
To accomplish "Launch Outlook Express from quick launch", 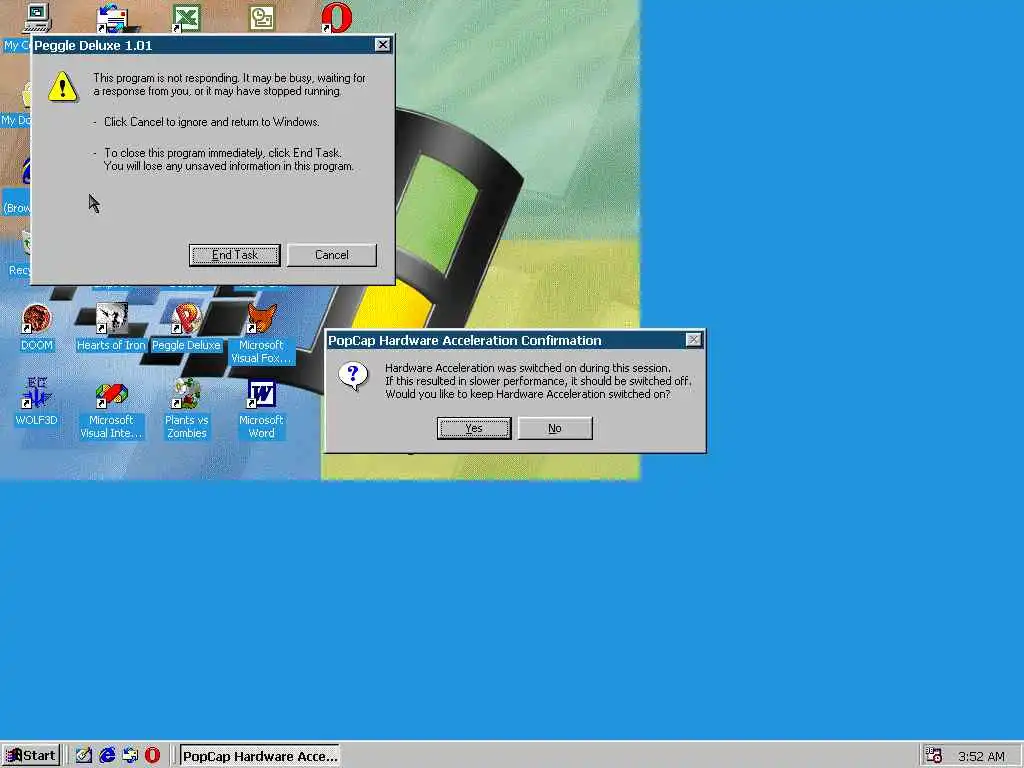I will [130, 756].
